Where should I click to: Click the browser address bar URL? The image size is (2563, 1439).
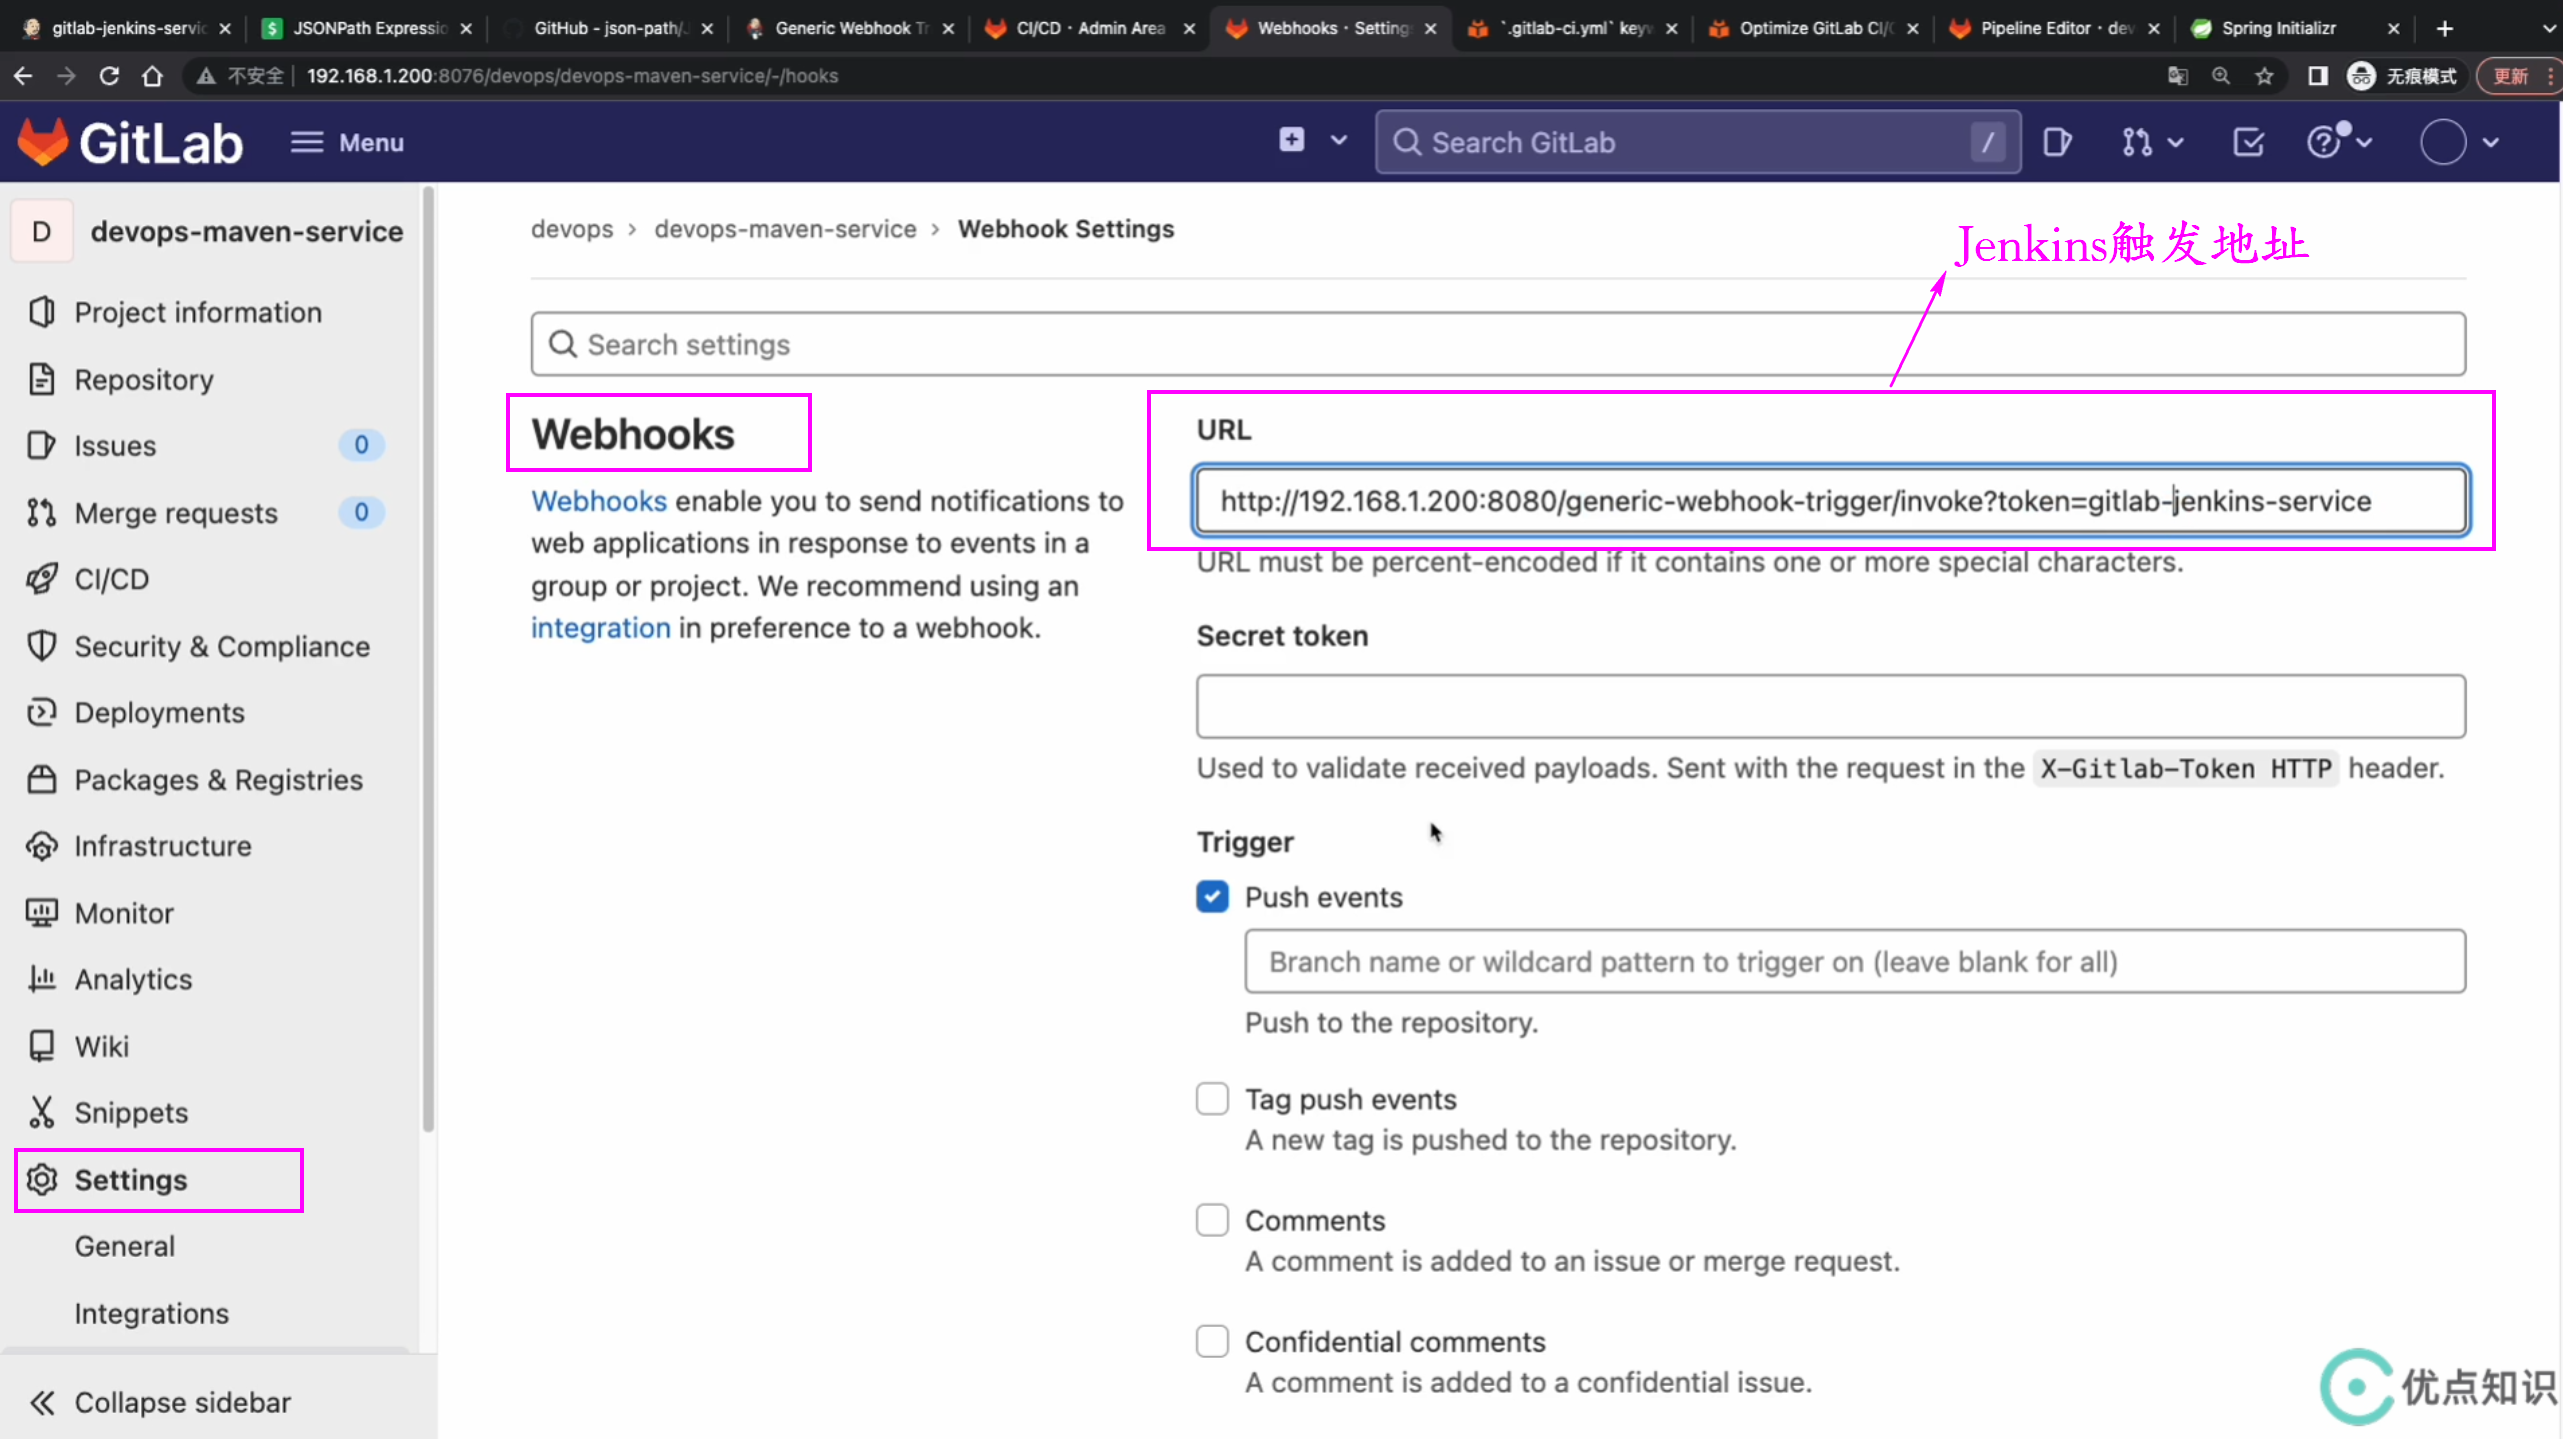[572, 76]
